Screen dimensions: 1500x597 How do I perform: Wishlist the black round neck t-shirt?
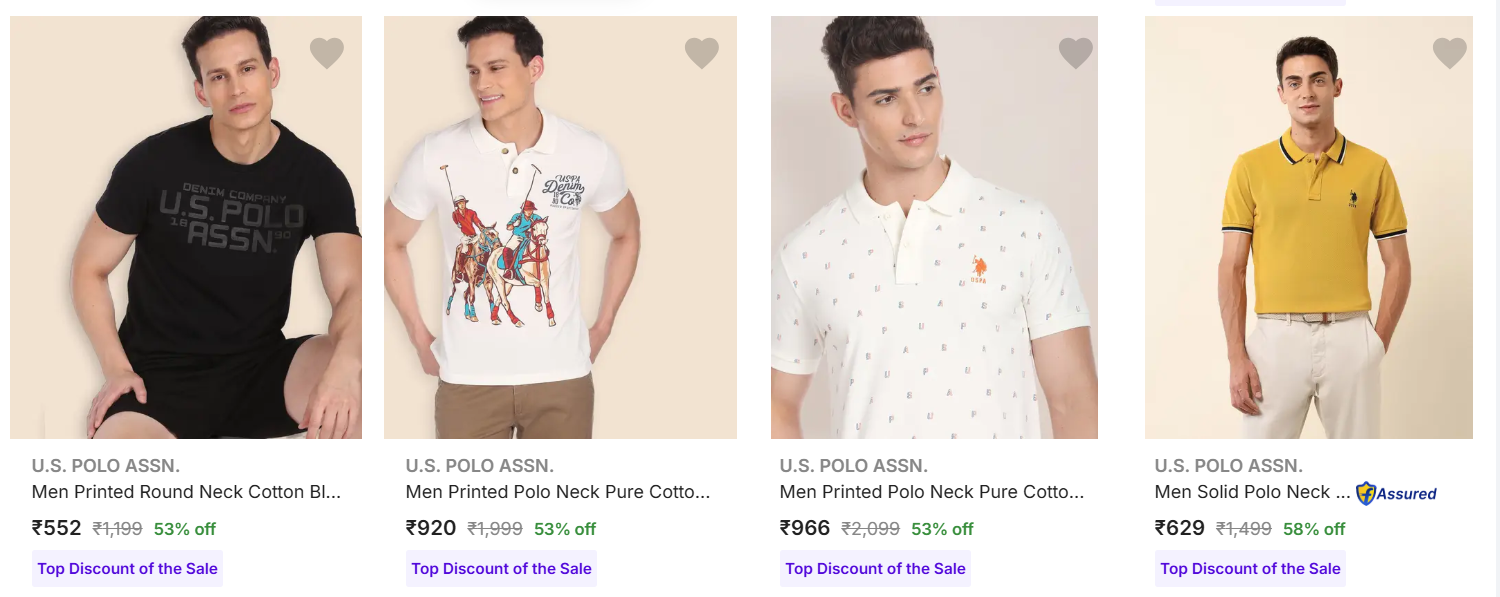pyautogui.click(x=327, y=52)
